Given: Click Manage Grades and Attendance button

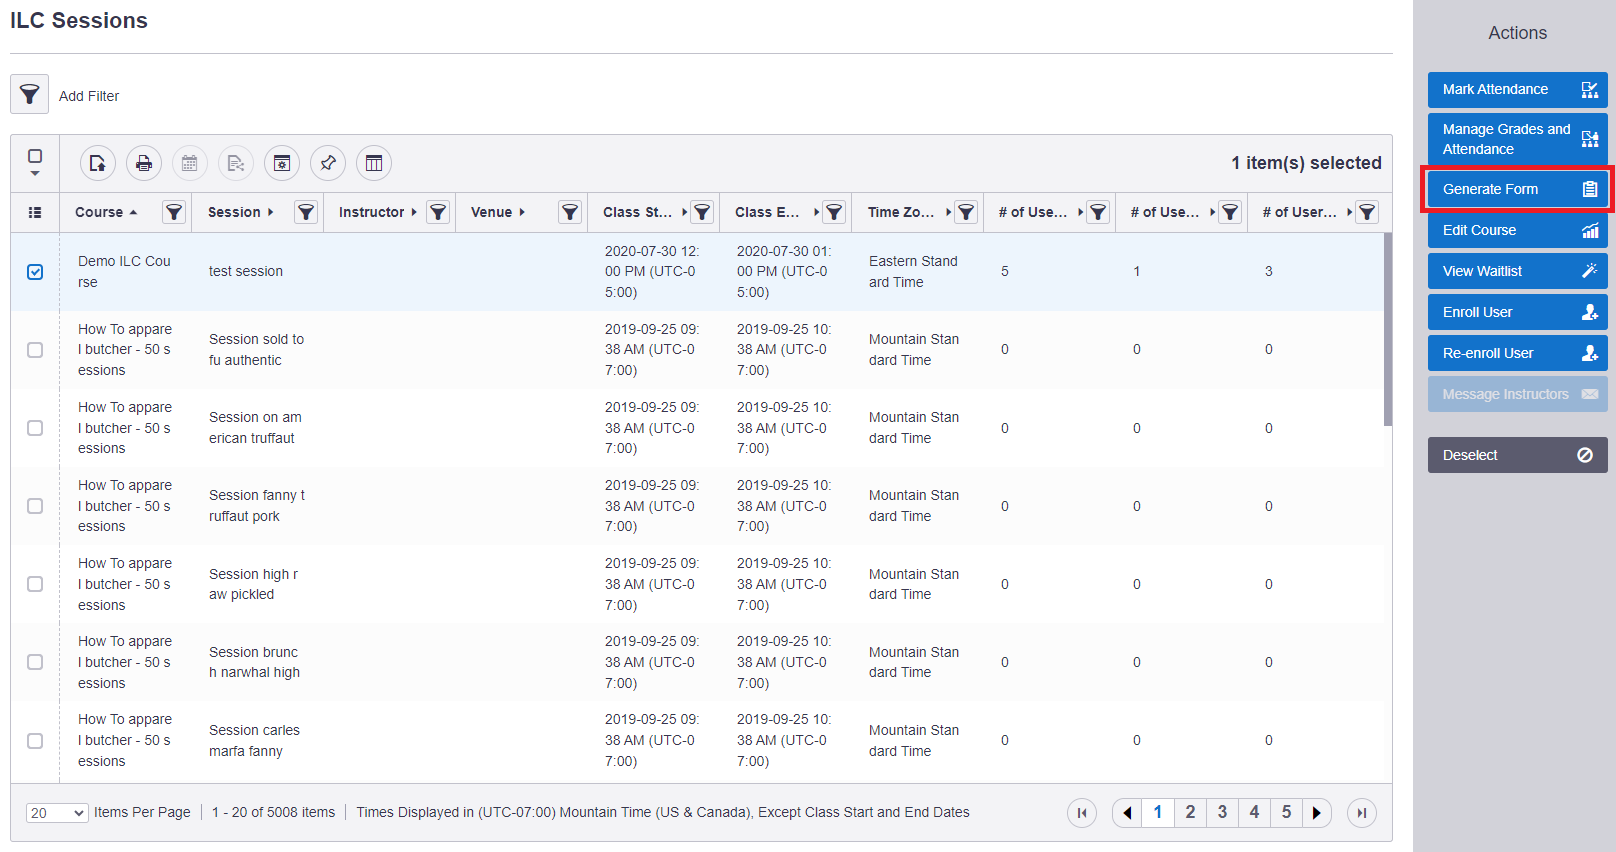Looking at the screenshot, I should pos(1517,139).
